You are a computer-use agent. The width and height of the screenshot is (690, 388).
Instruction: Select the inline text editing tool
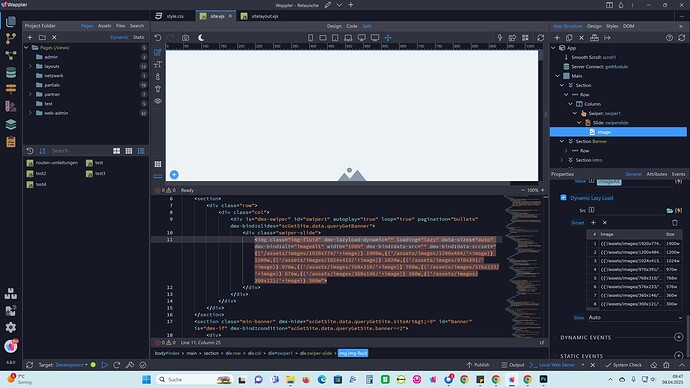point(158,65)
